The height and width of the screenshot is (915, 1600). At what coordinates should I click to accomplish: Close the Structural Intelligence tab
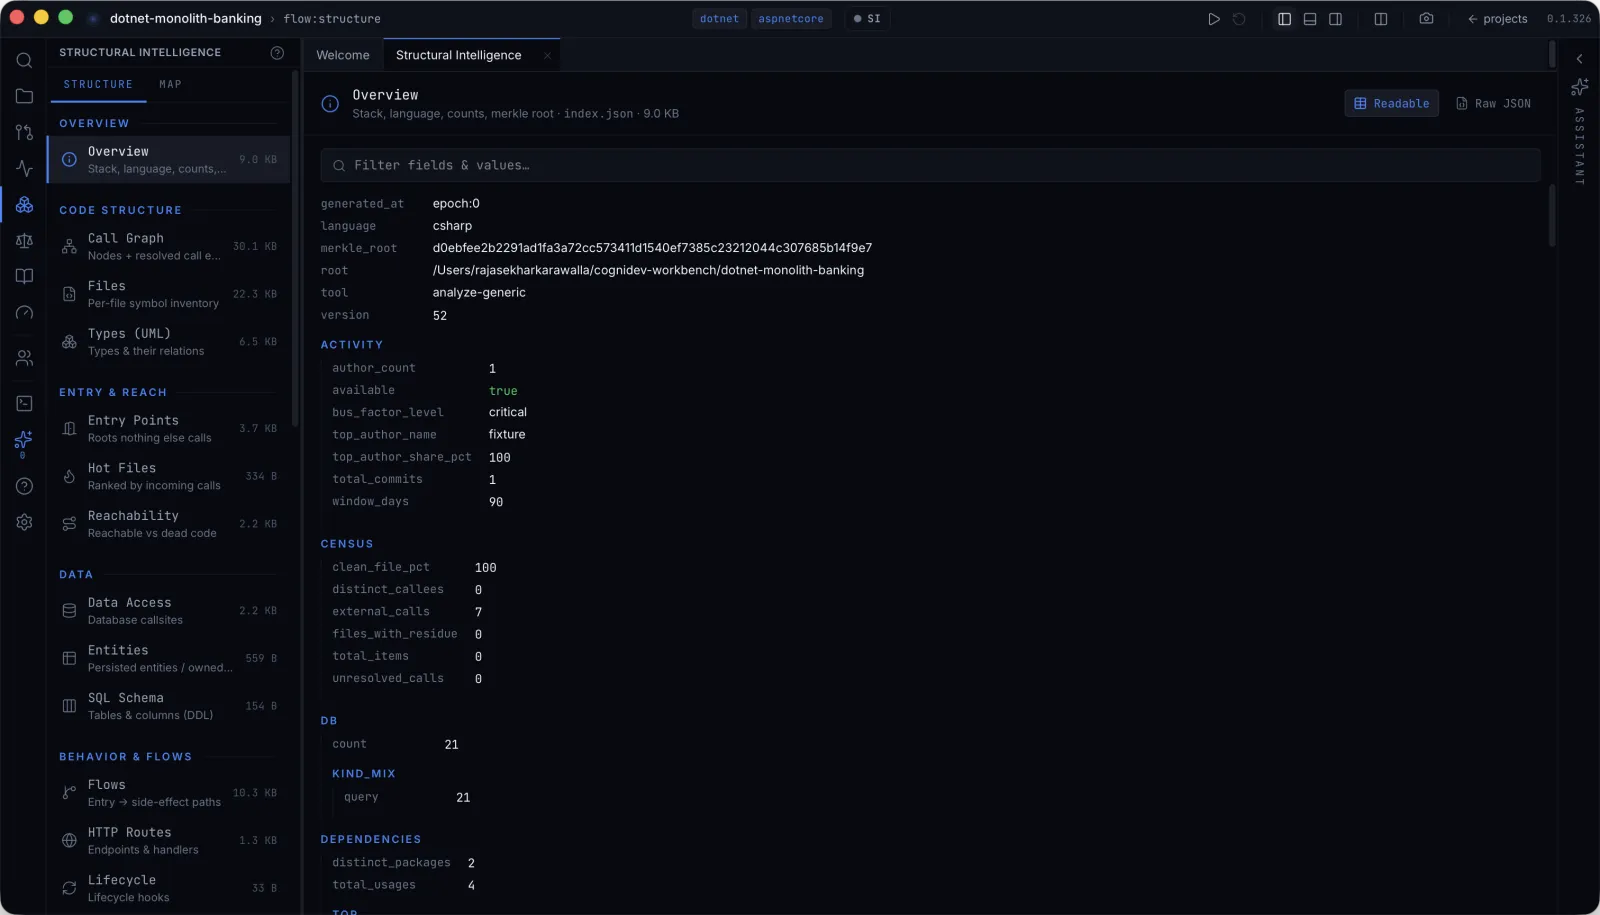[x=547, y=56]
